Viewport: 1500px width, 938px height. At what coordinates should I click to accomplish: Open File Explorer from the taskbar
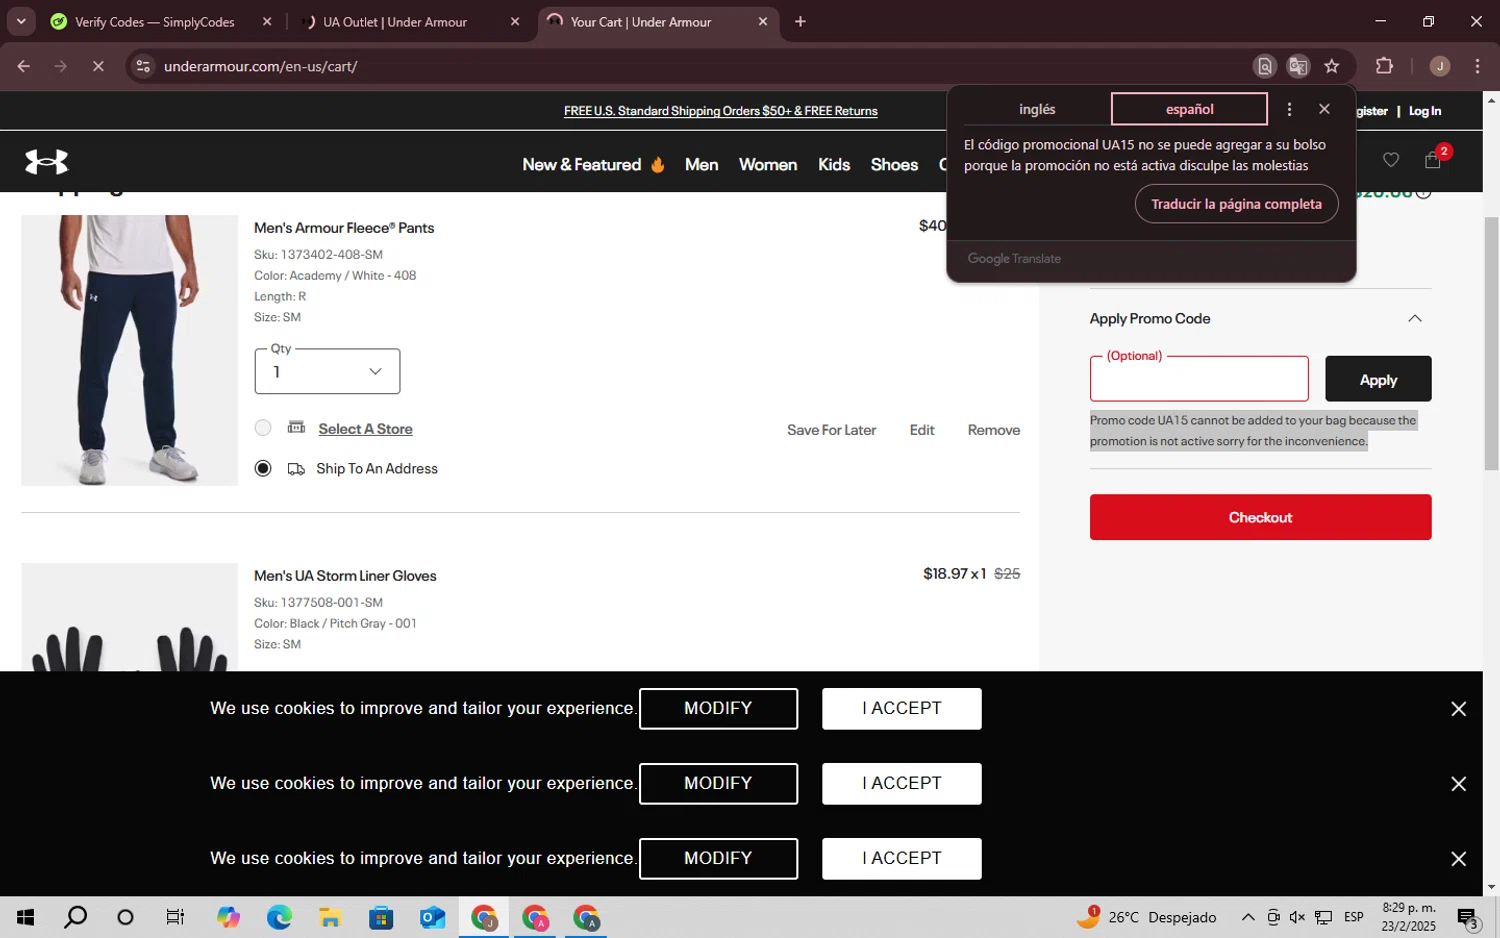pyautogui.click(x=330, y=917)
